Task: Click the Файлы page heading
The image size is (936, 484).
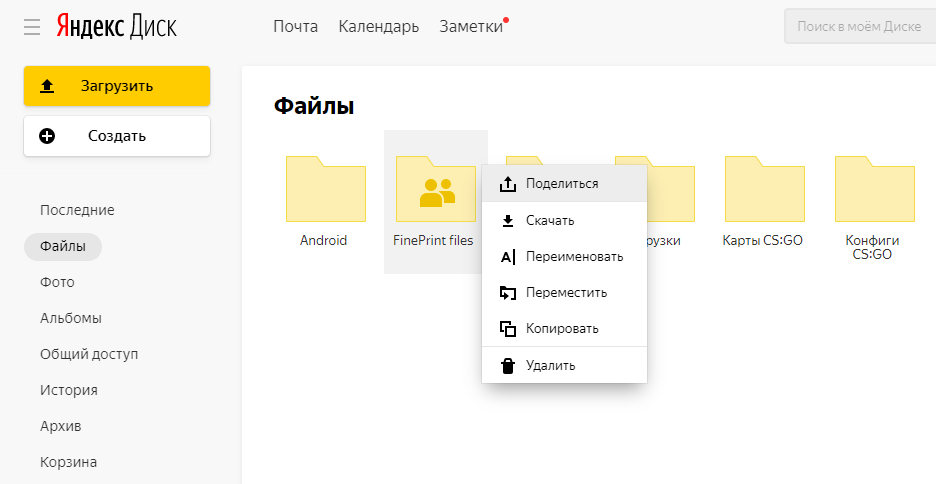Action: (314, 106)
